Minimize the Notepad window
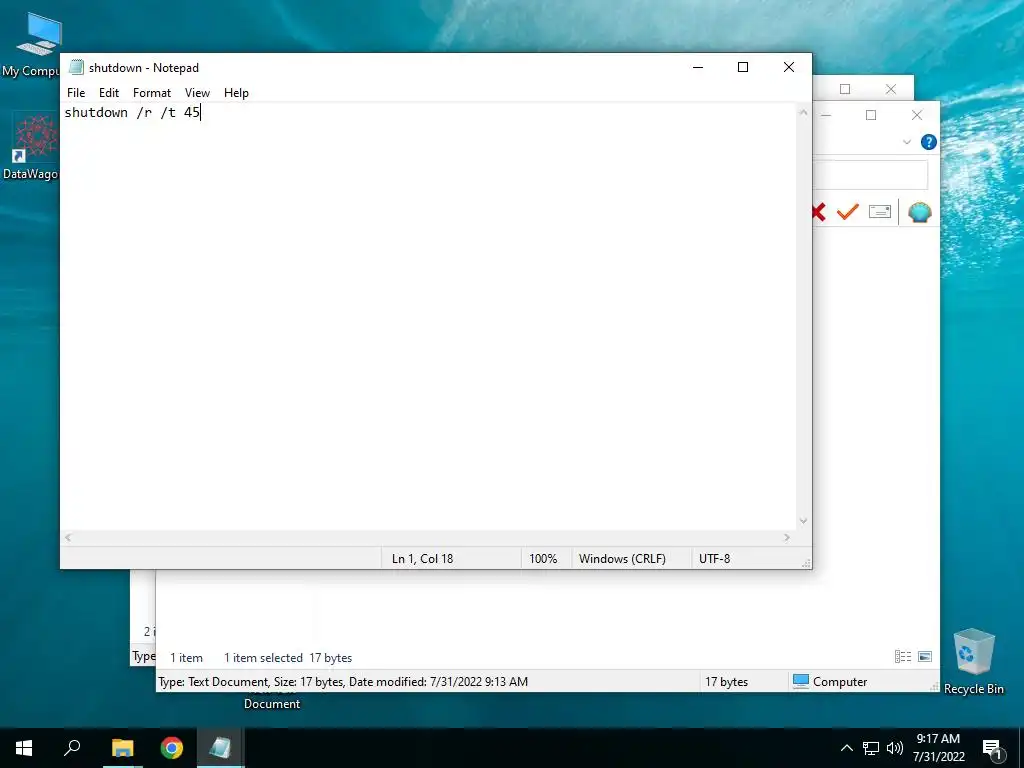Image resolution: width=1024 pixels, height=768 pixels. point(698,67)
